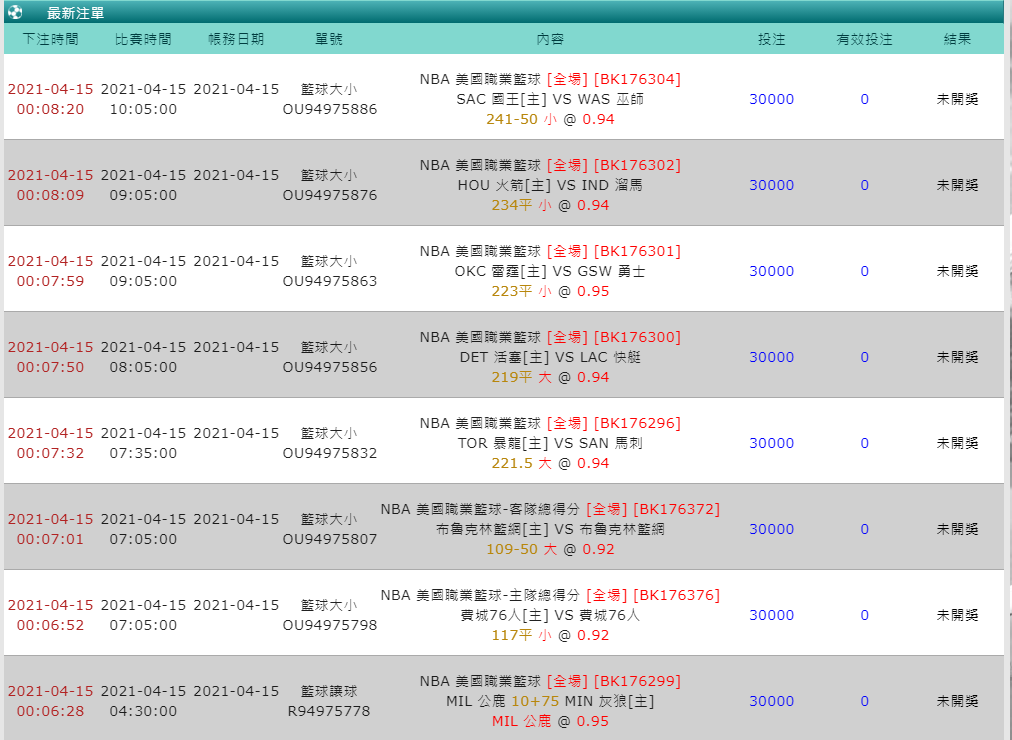Screen dimensions: 1012x740
Task: Click bet time 00:07:50
Action: [x=50, y=367]
